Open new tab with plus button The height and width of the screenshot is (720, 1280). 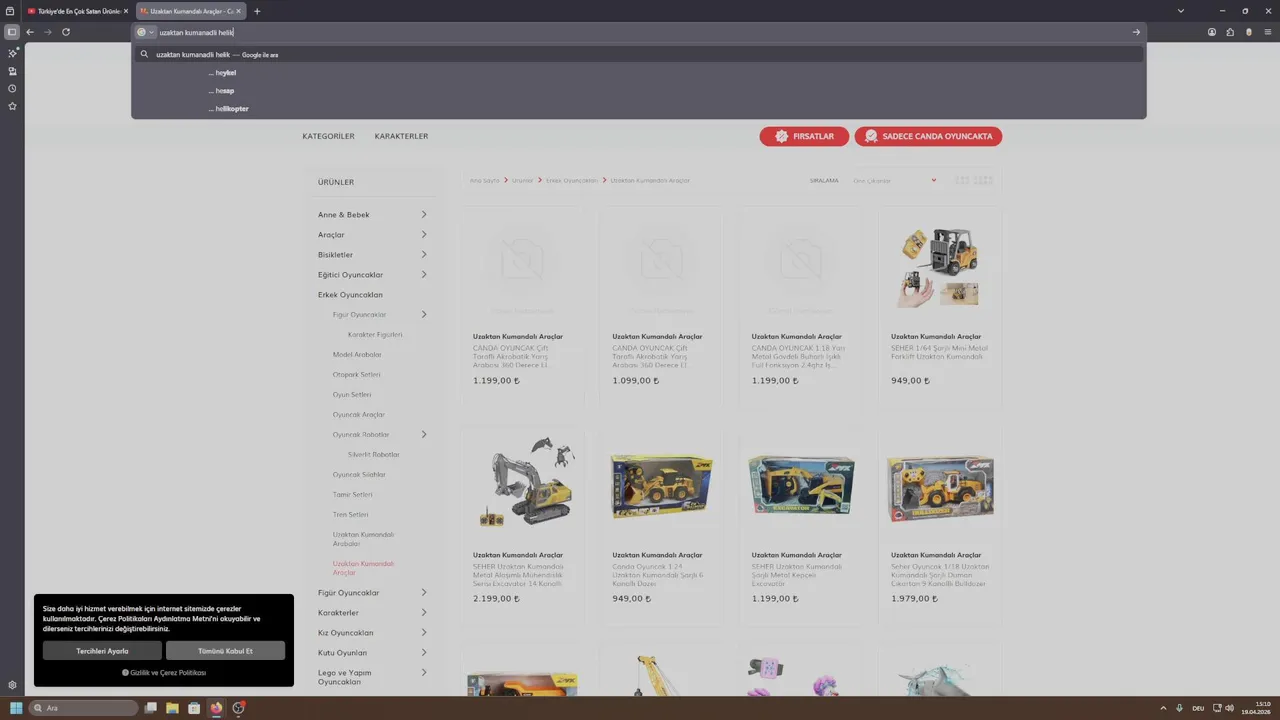(x=257, y=11)
